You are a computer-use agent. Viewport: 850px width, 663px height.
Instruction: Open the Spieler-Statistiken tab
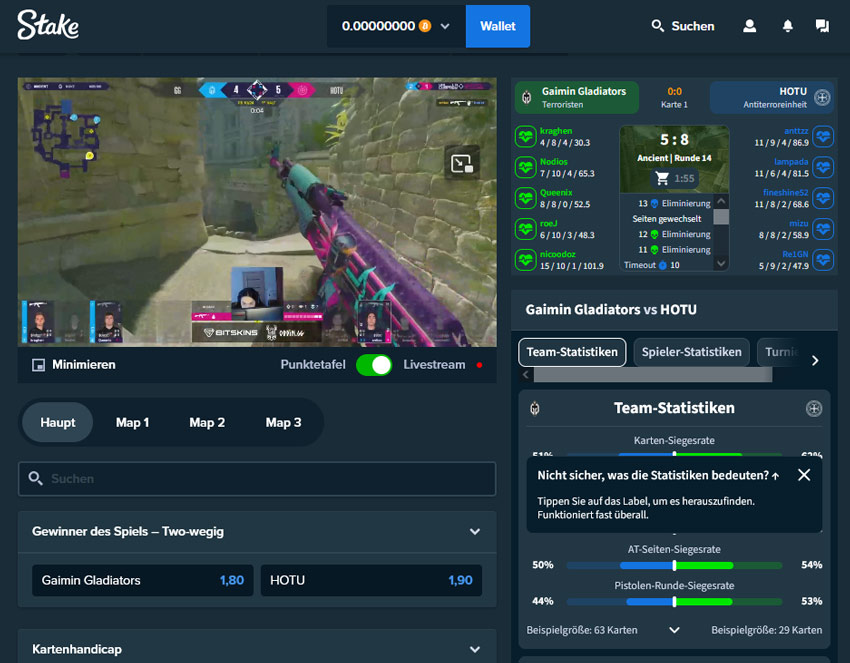[691, 352]
